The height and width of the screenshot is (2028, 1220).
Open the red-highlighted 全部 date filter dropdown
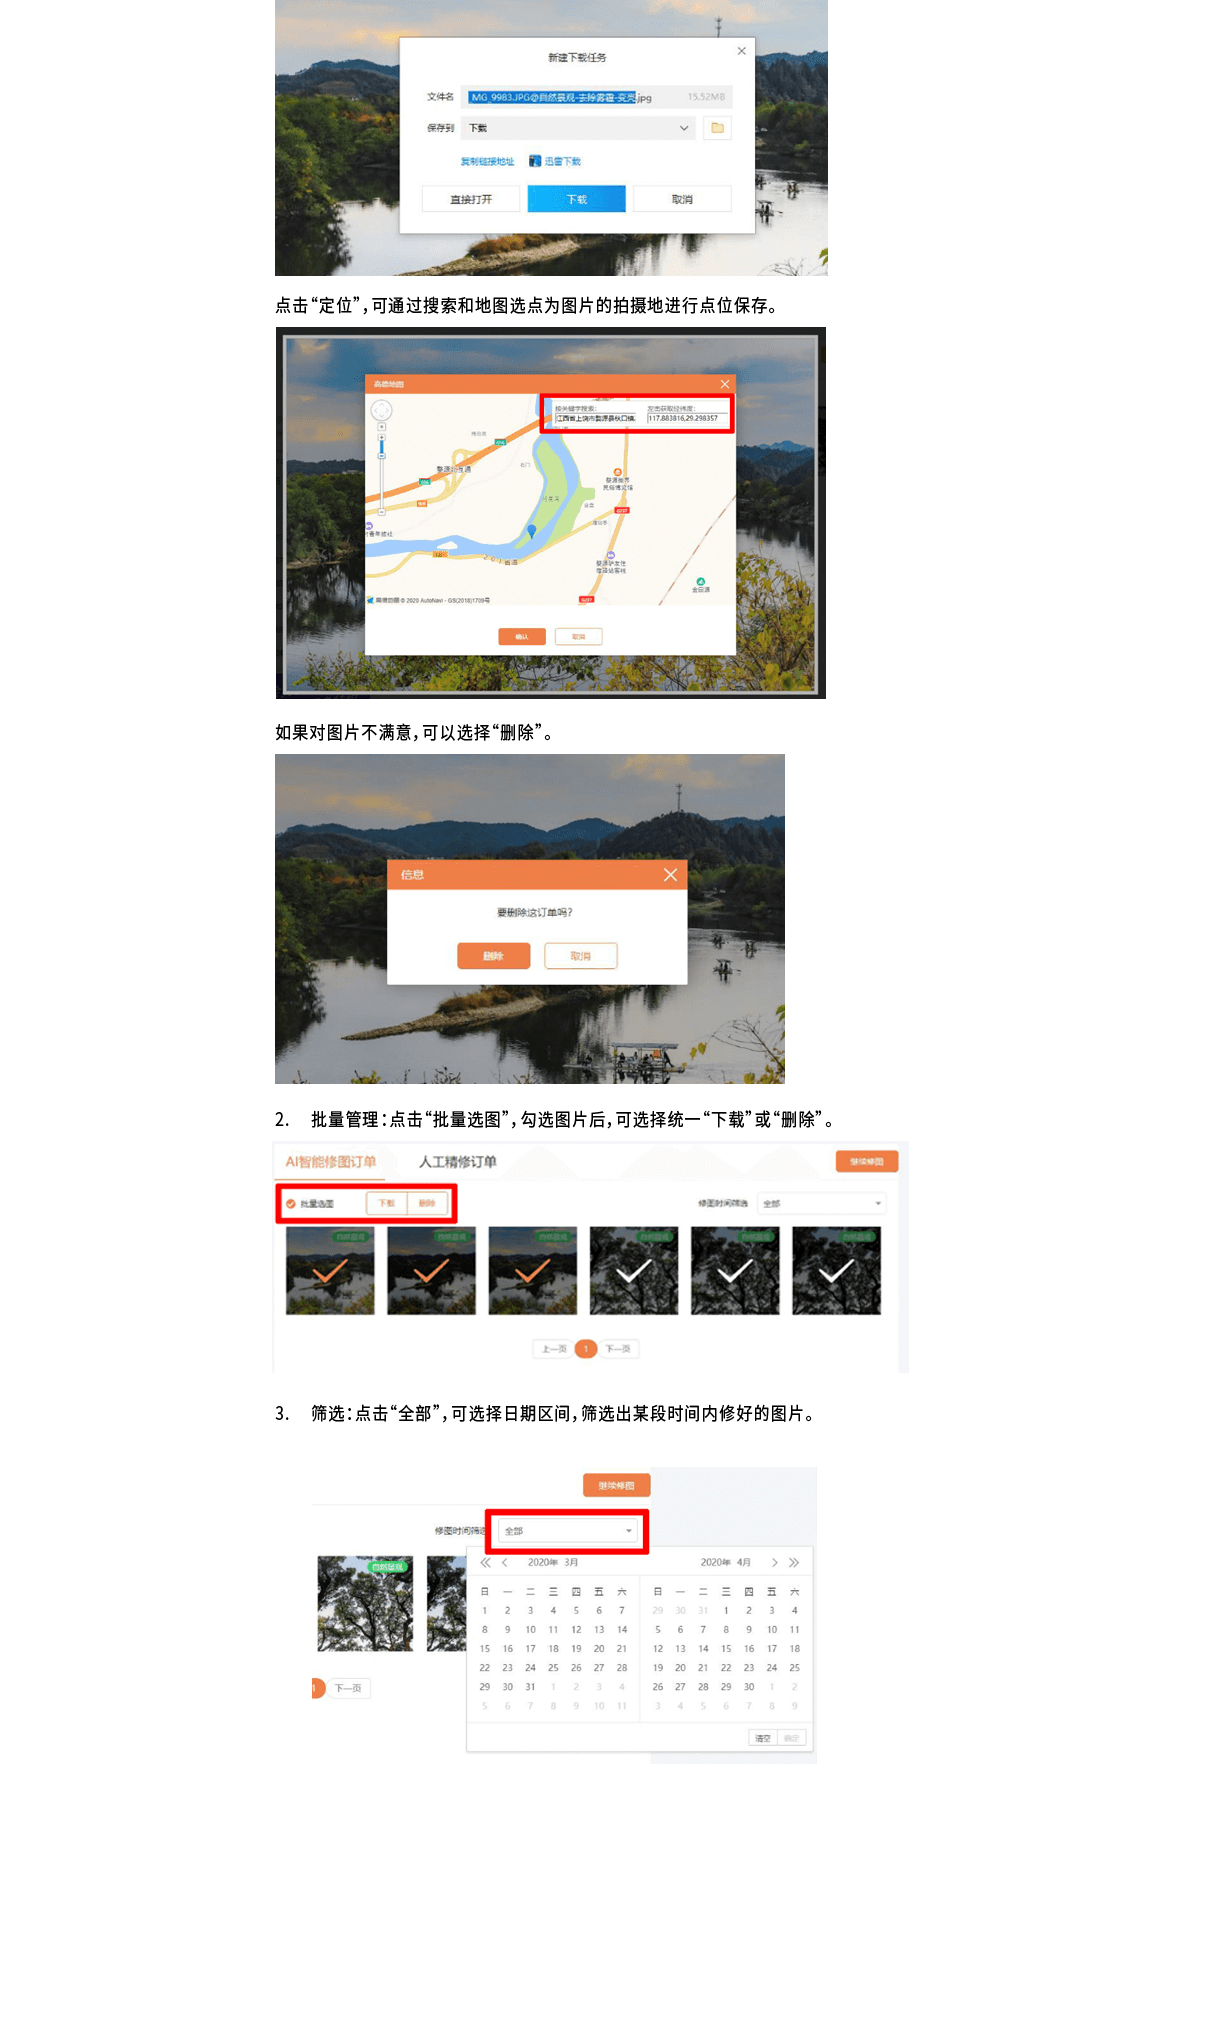pyautogui.click(x=568, y=1531)
